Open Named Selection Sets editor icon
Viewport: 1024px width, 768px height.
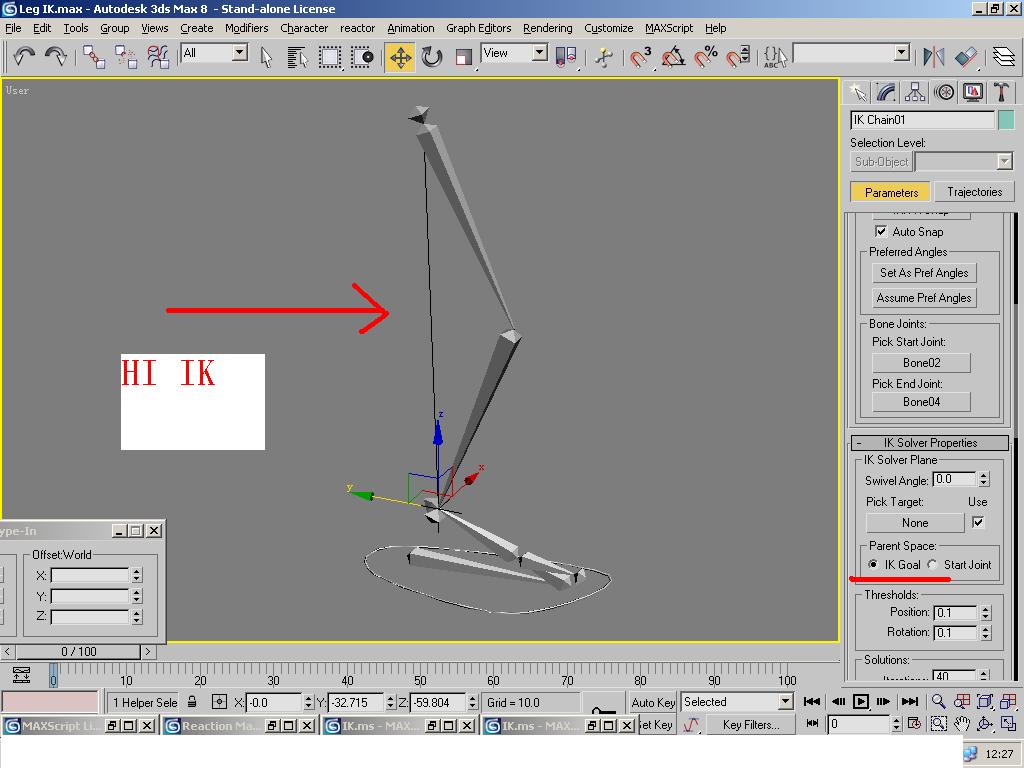point(775,57)
